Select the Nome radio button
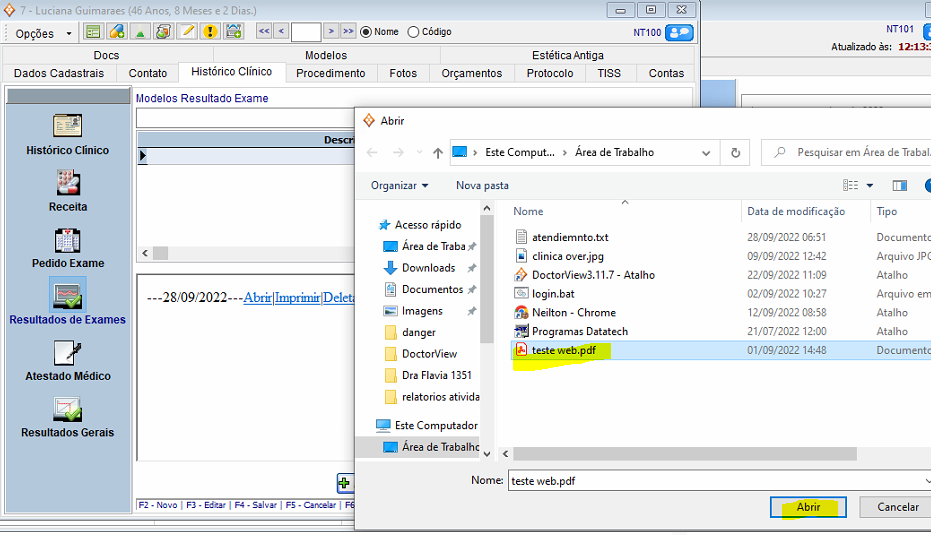 366,32
